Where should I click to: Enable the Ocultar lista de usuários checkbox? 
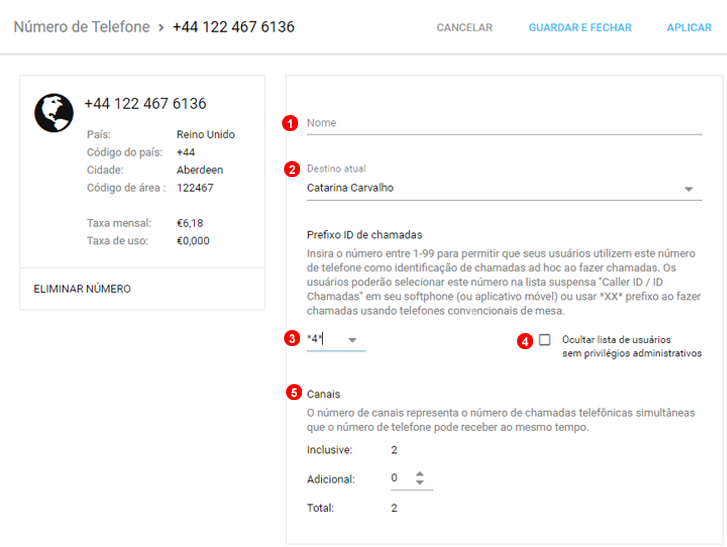click(545, 340)
